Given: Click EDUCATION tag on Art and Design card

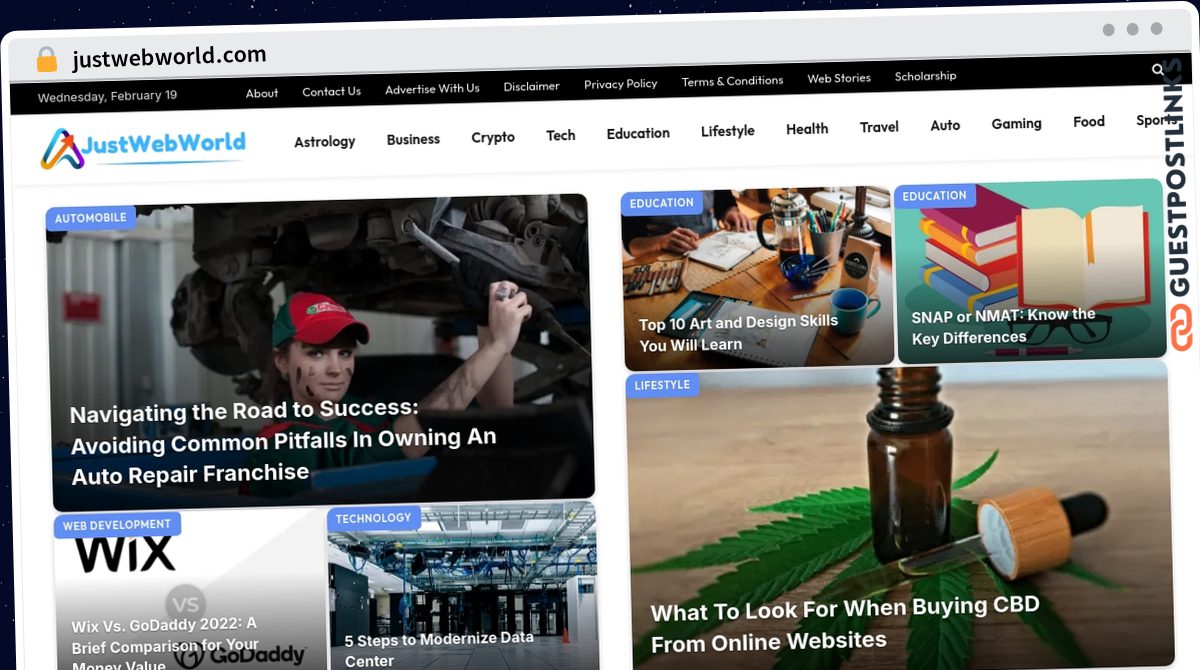Looking at the screenshot, I should pyautogui.click(x=661, y=203).
